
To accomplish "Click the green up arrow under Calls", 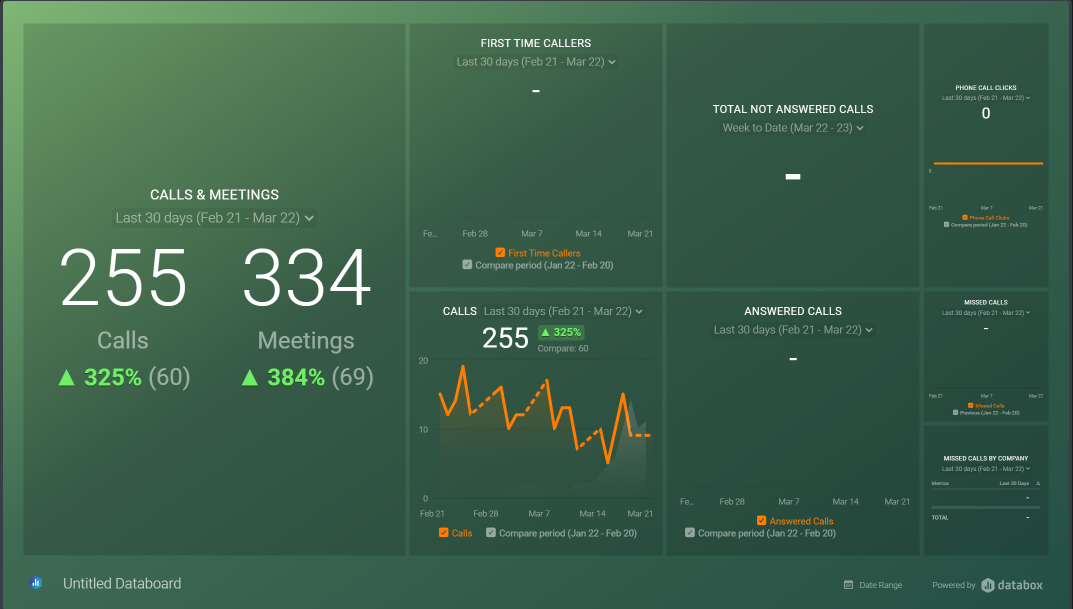I will point(67,378).
